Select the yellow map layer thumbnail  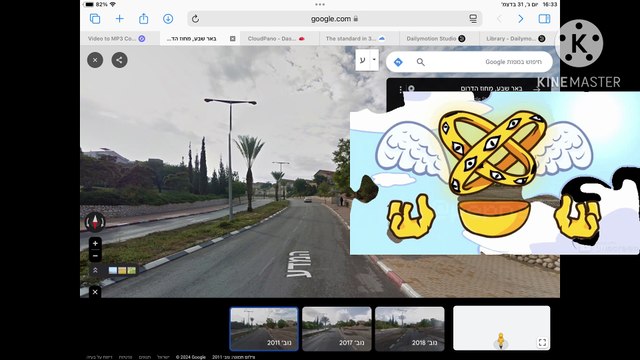tap(122, 270)
